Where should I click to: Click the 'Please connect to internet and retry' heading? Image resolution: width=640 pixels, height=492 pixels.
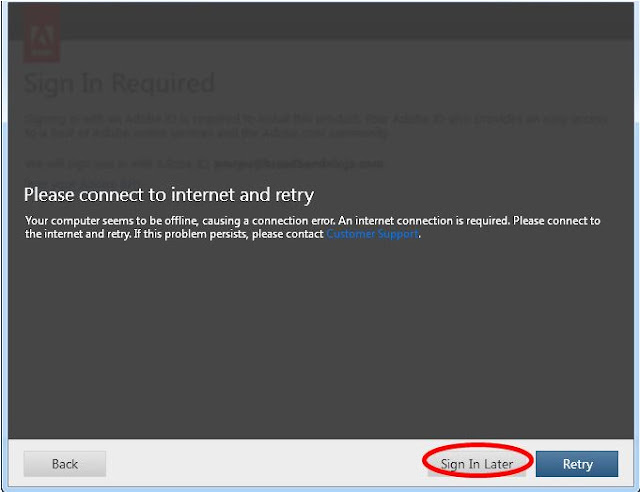(169, 195)
